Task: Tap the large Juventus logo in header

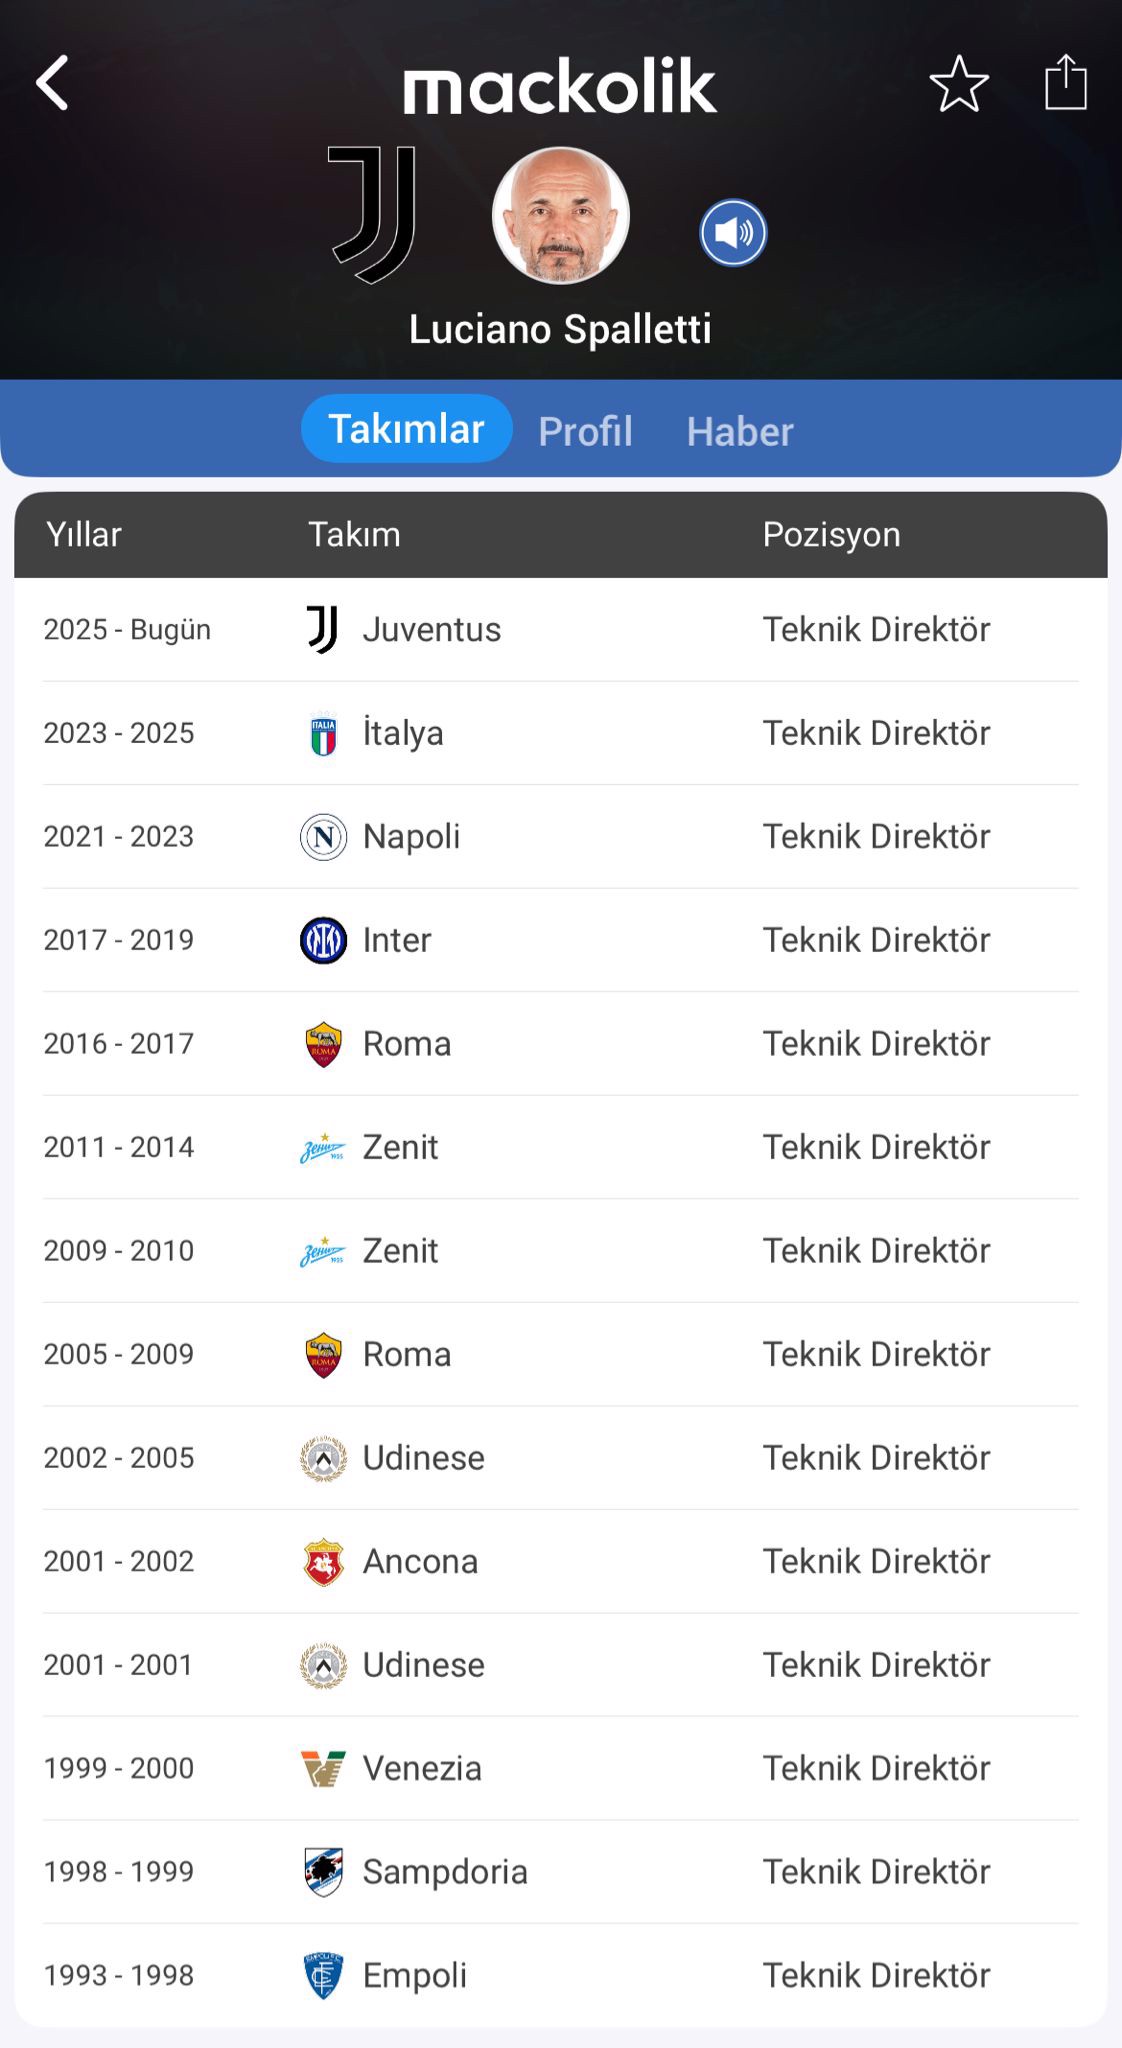Action: pos(373,214)
